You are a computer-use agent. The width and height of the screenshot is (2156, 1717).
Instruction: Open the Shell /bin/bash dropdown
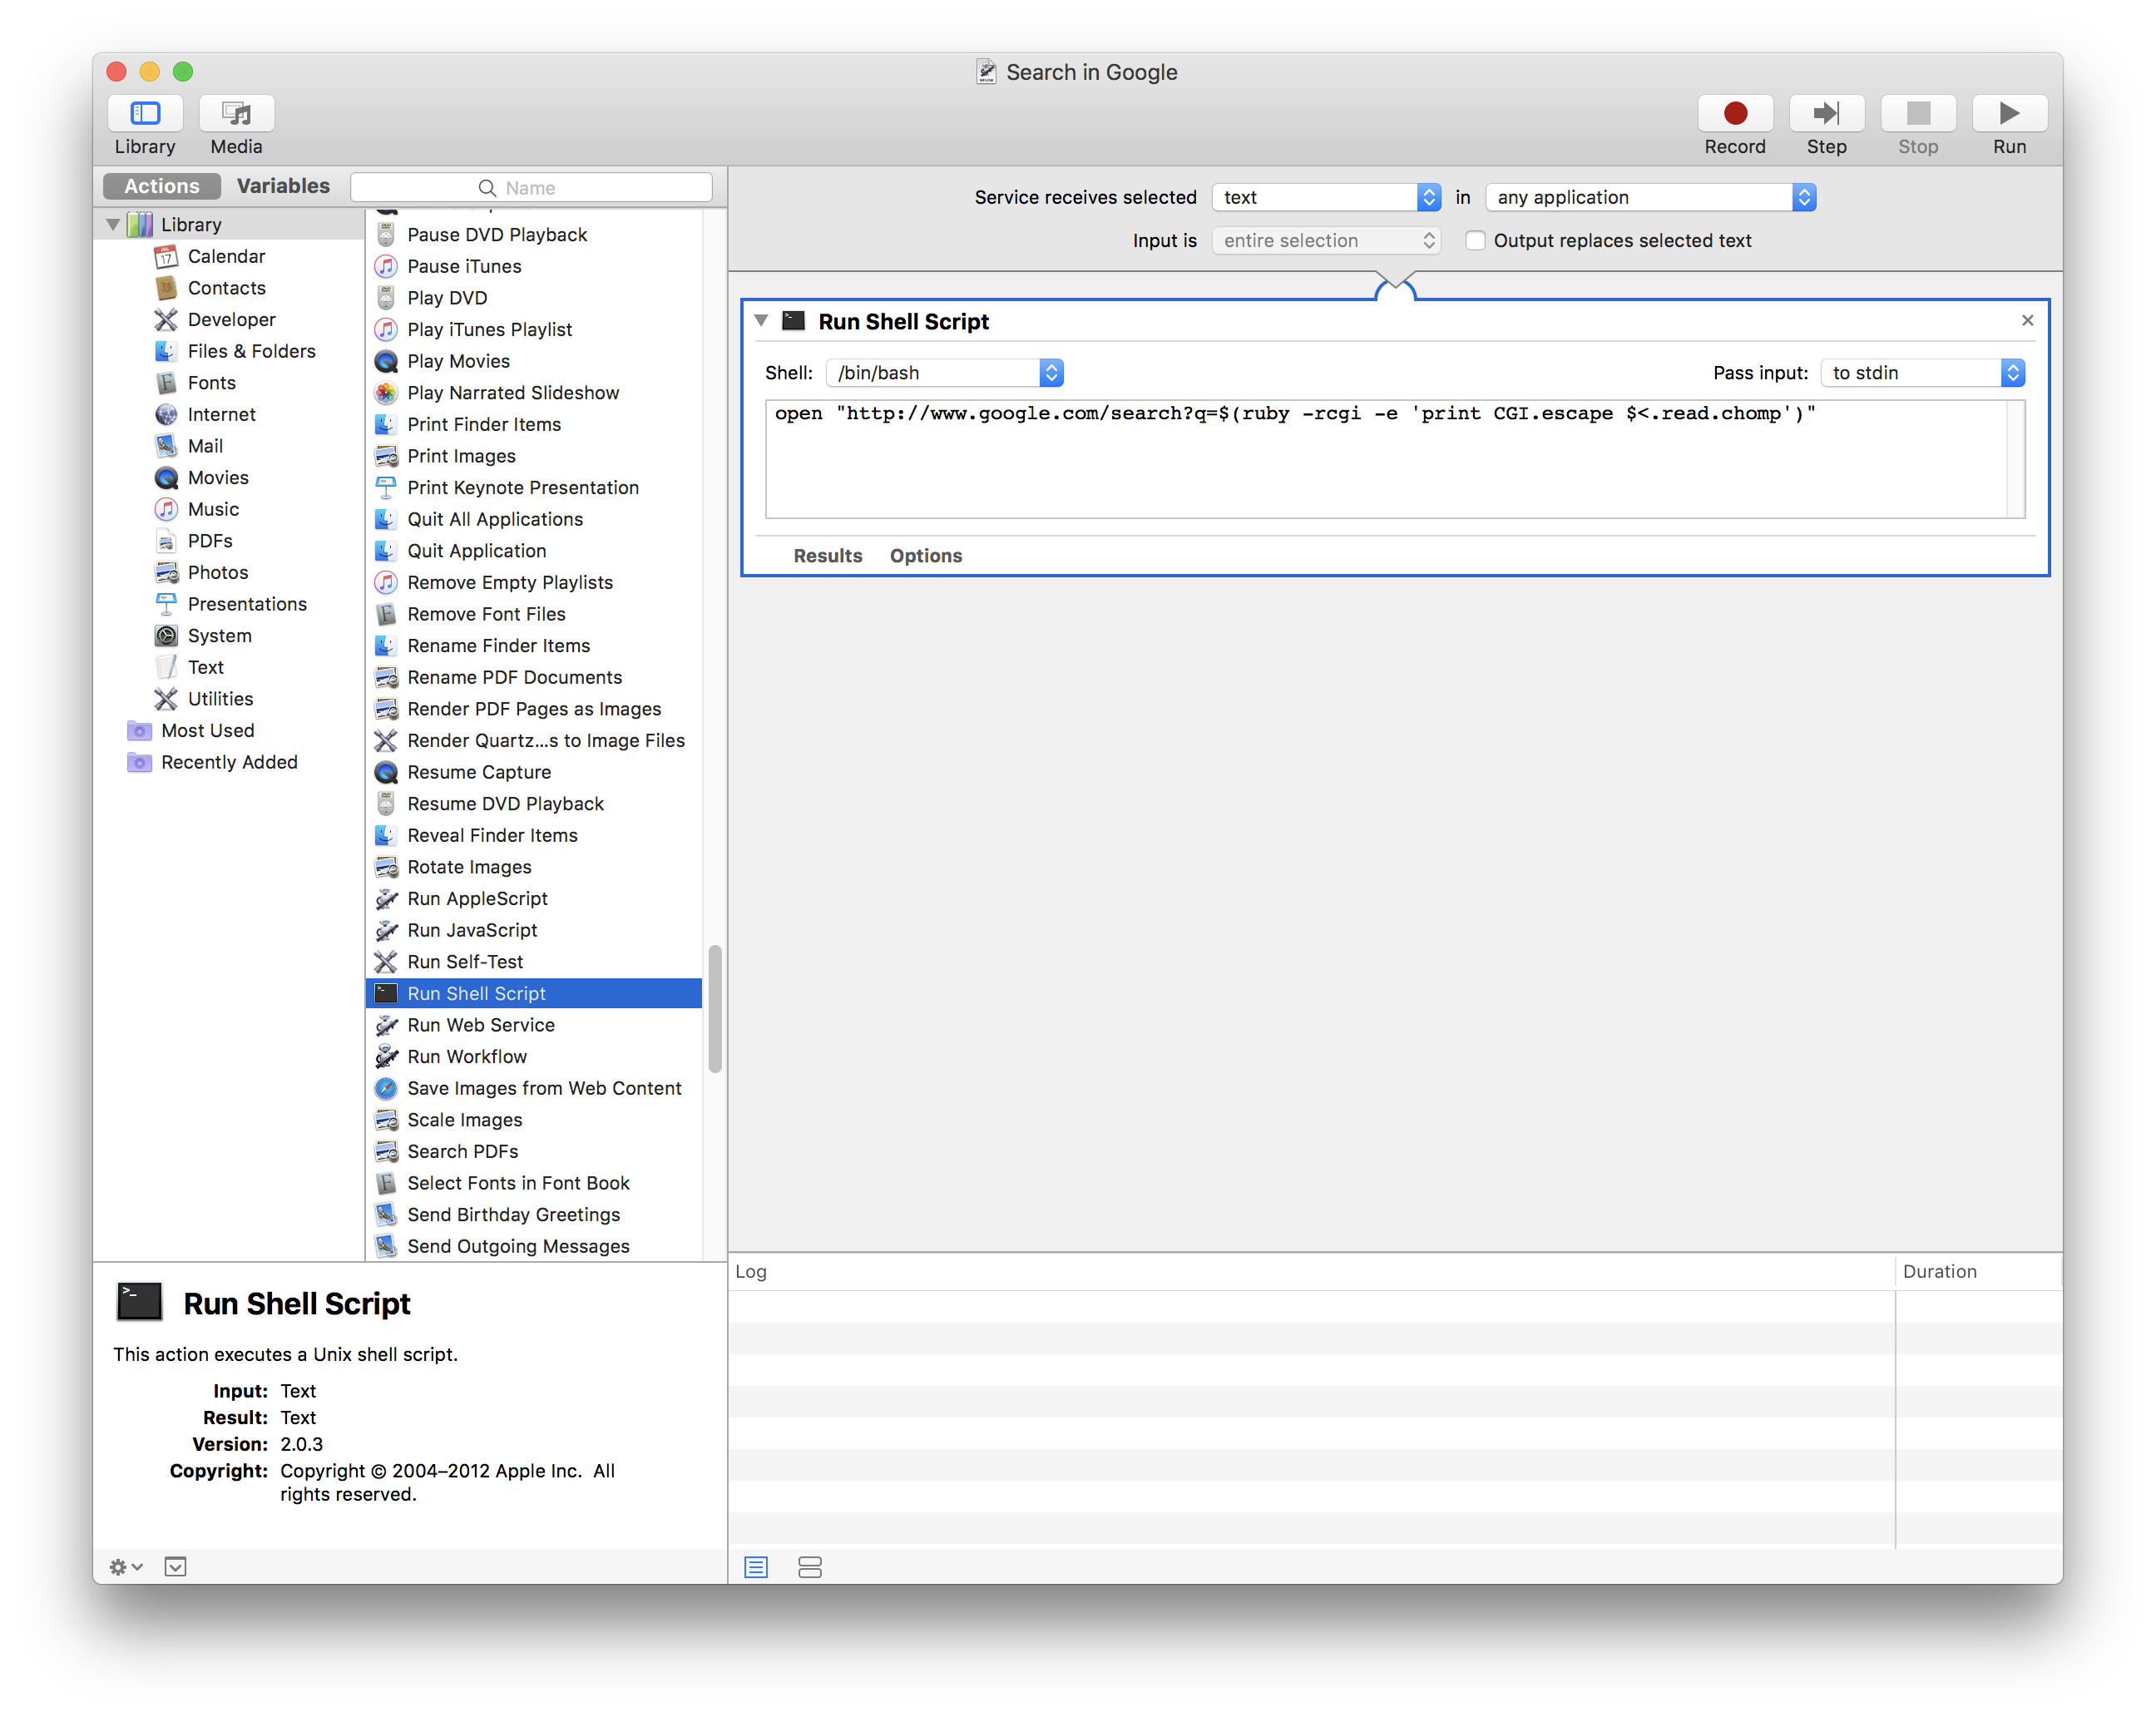944,372
